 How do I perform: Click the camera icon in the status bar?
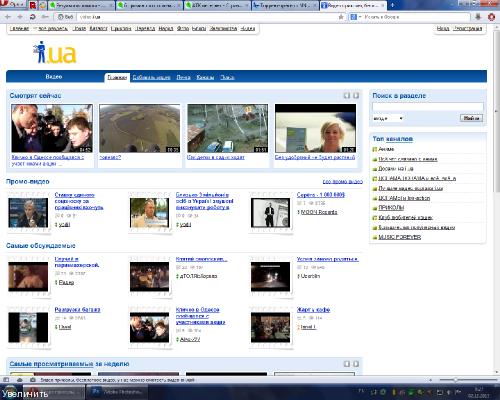coord(33,380)
